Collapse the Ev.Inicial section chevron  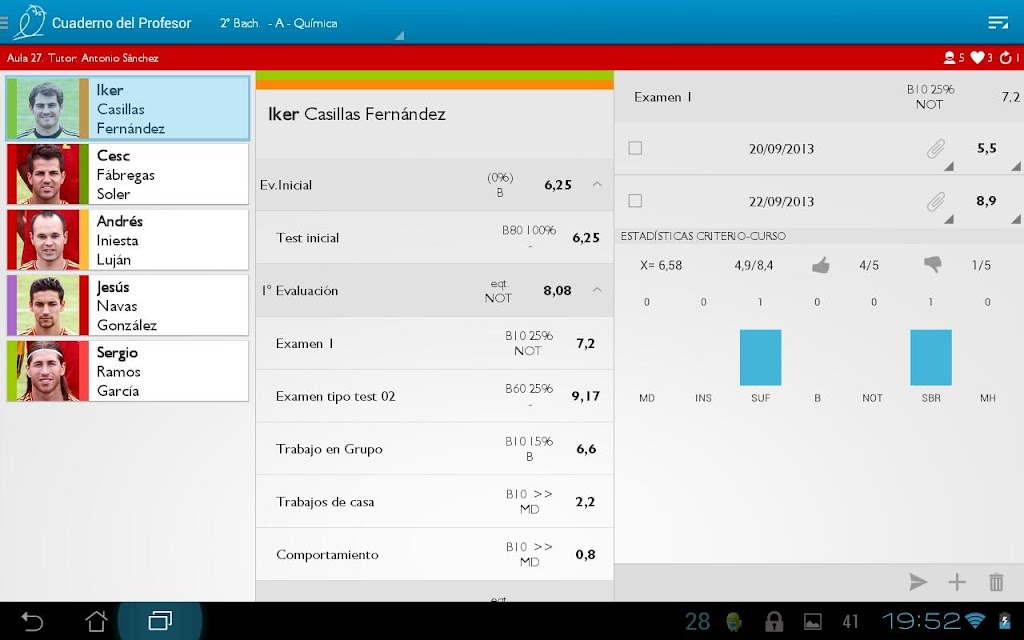(597, 185)
